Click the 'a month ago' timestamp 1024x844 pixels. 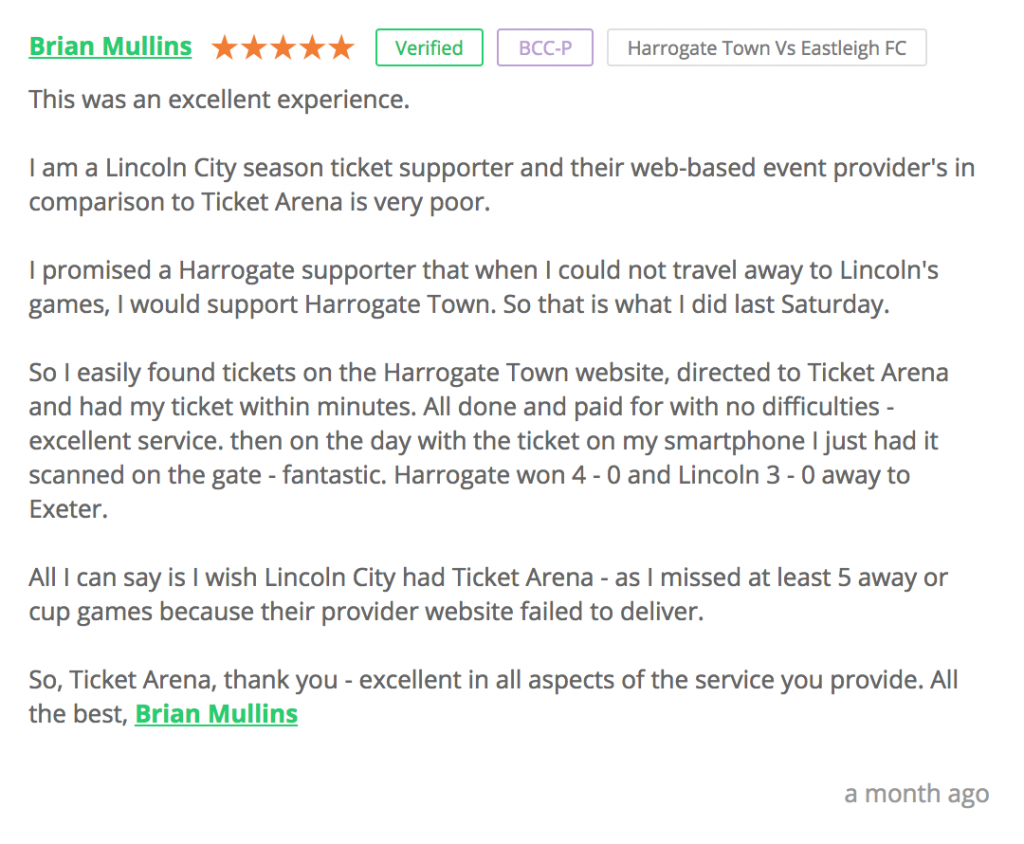pyautogui.click(x=916, y=794)
